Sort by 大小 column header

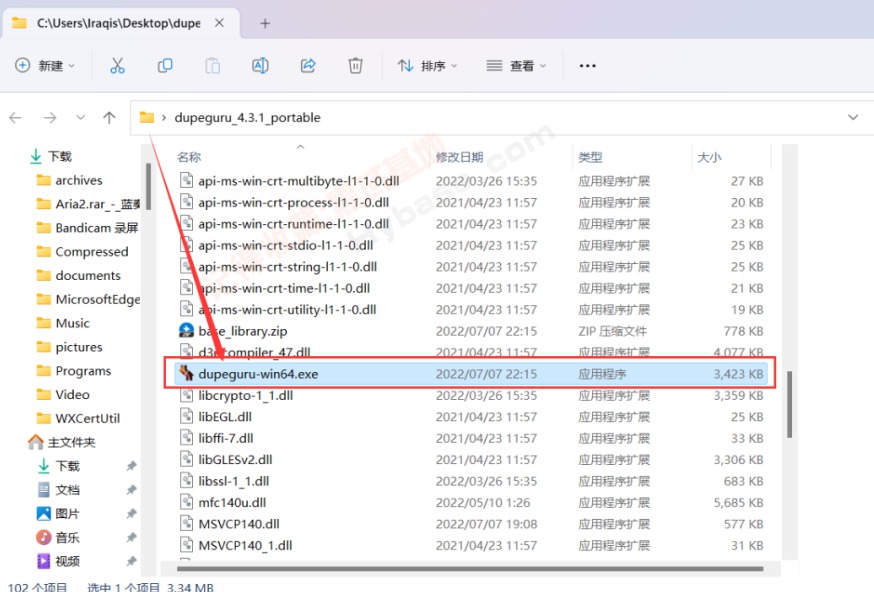point(709,157)
